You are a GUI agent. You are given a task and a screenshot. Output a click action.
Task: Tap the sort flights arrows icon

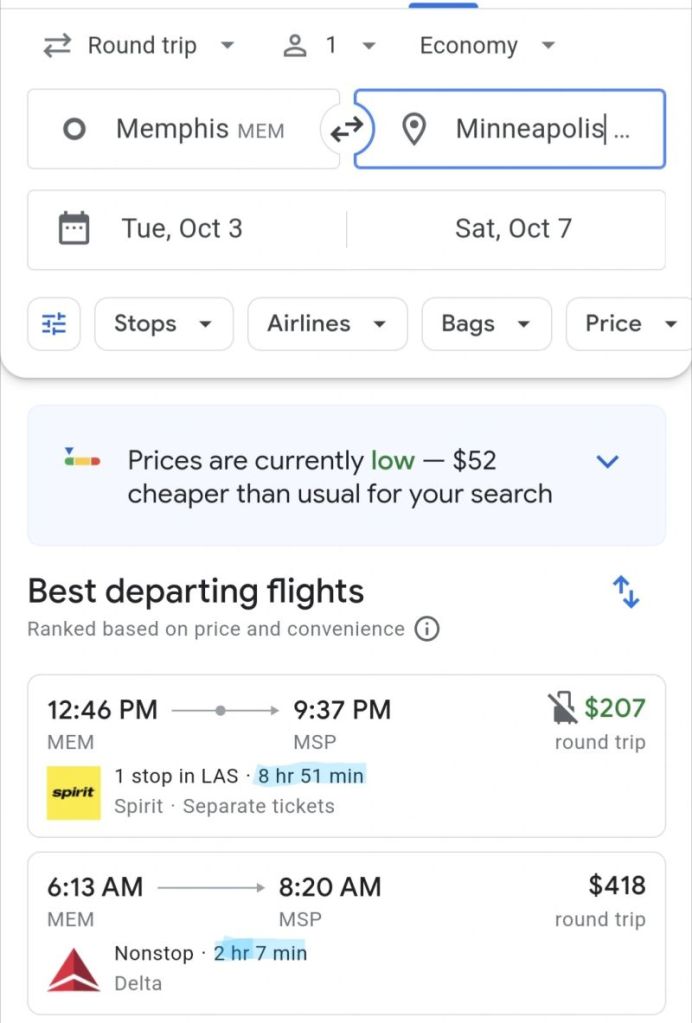626,593
